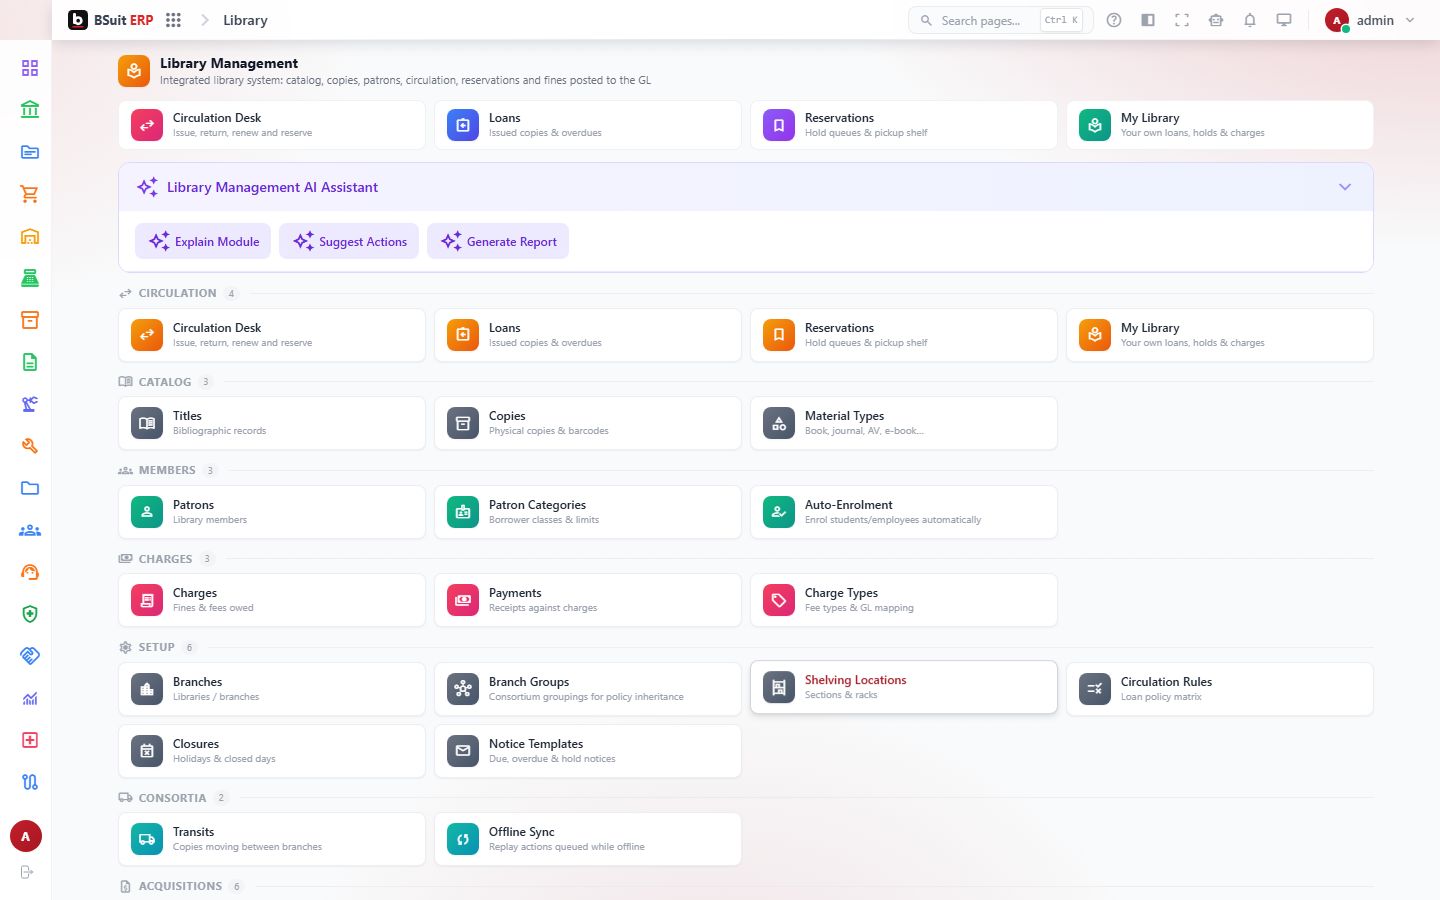Click the Explain Module button
The image size is (1440, 900).
pyautogui.click(x=203, y=241)
